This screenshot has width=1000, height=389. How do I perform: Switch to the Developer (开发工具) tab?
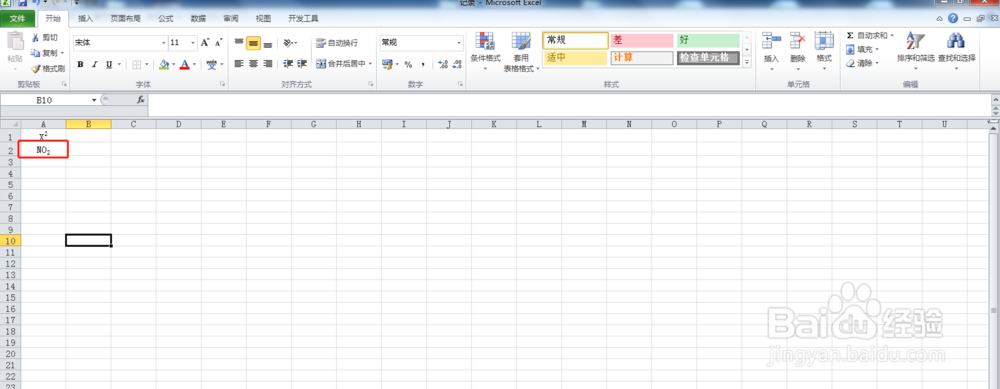click(303, 19)
